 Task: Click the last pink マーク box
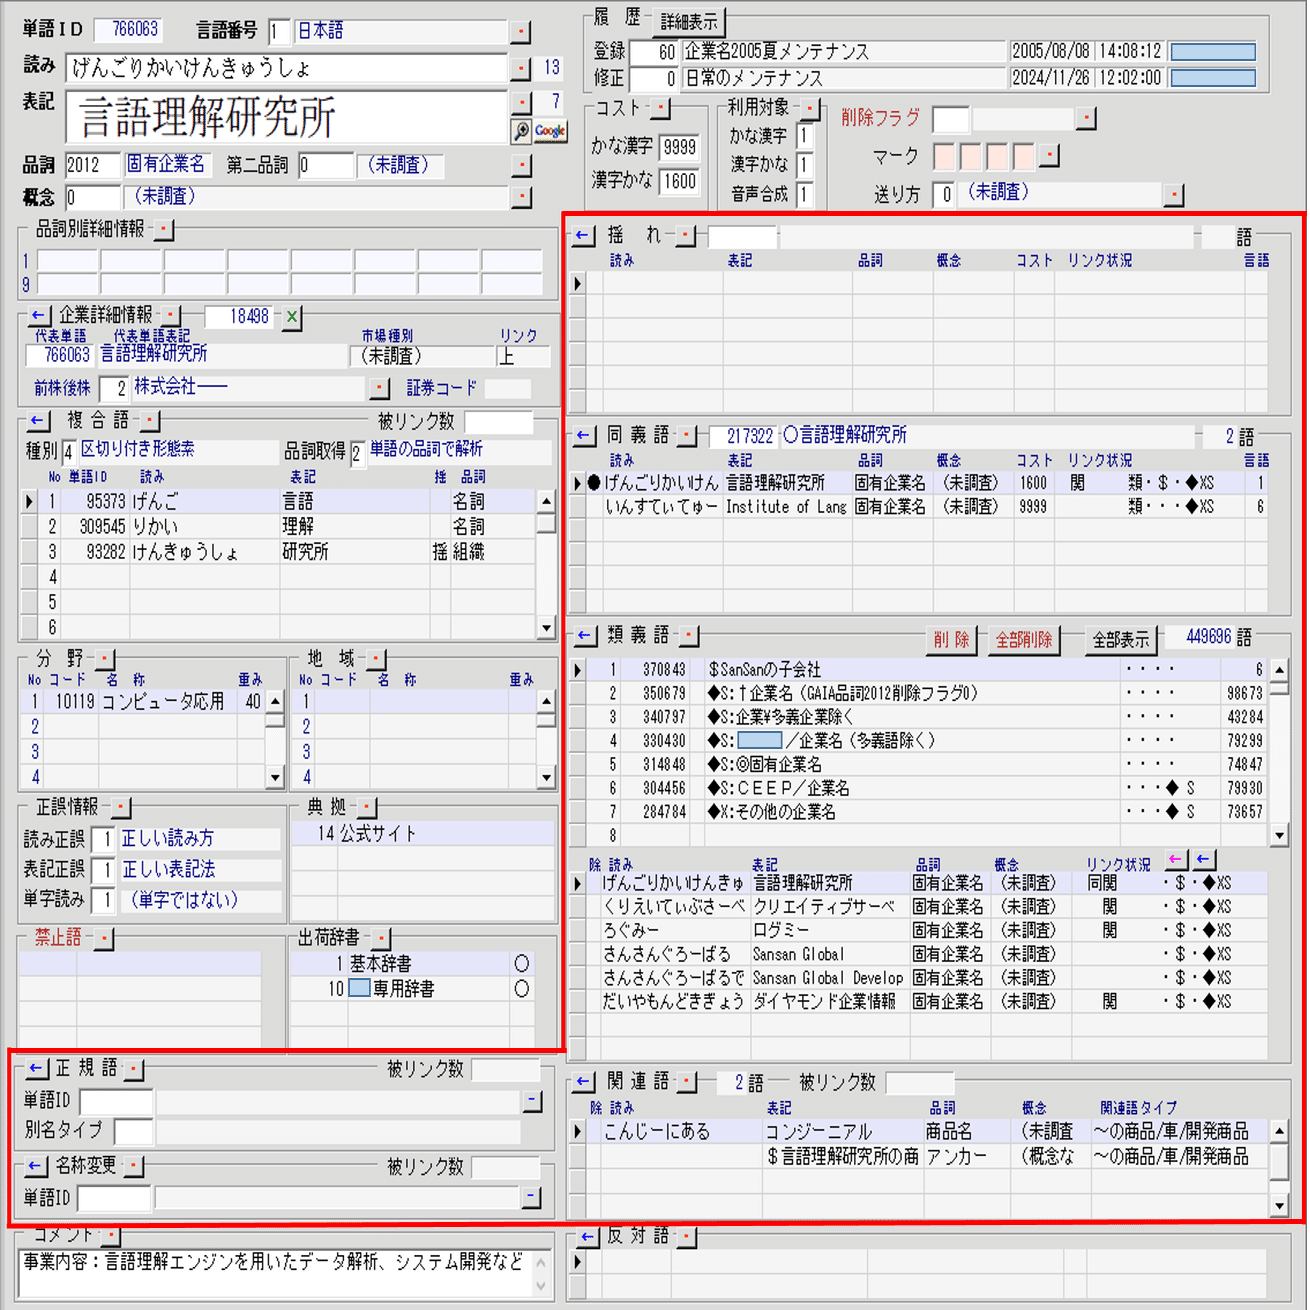pyautogui.click(x=1023, y=156)
